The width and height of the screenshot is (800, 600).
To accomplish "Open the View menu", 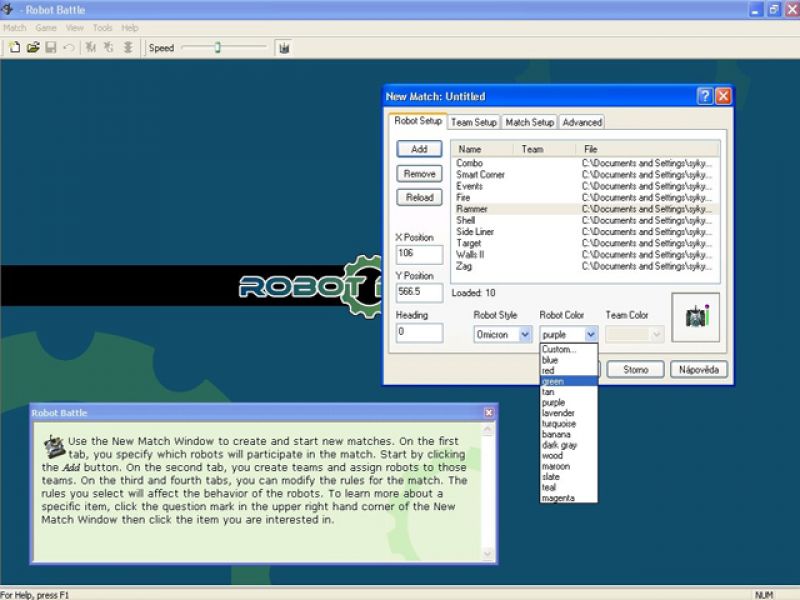I will click(x=74, y=28).
